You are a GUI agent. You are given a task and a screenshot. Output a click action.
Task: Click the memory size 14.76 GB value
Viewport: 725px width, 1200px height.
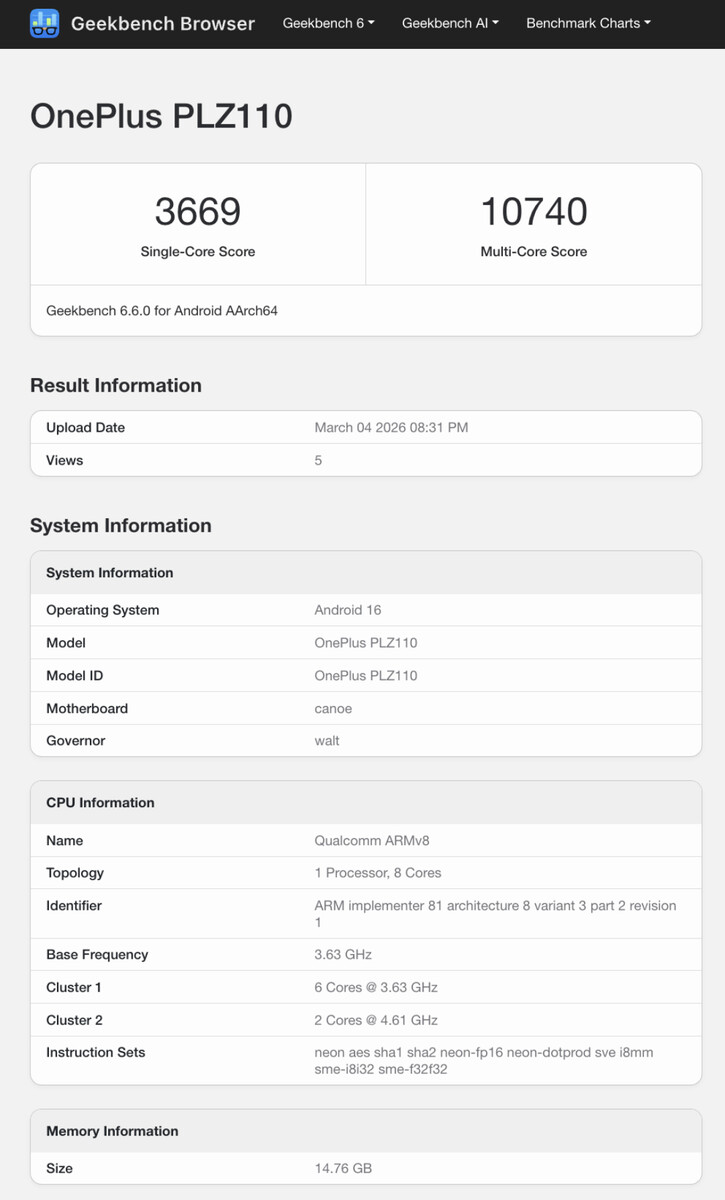pos(343,1168)
